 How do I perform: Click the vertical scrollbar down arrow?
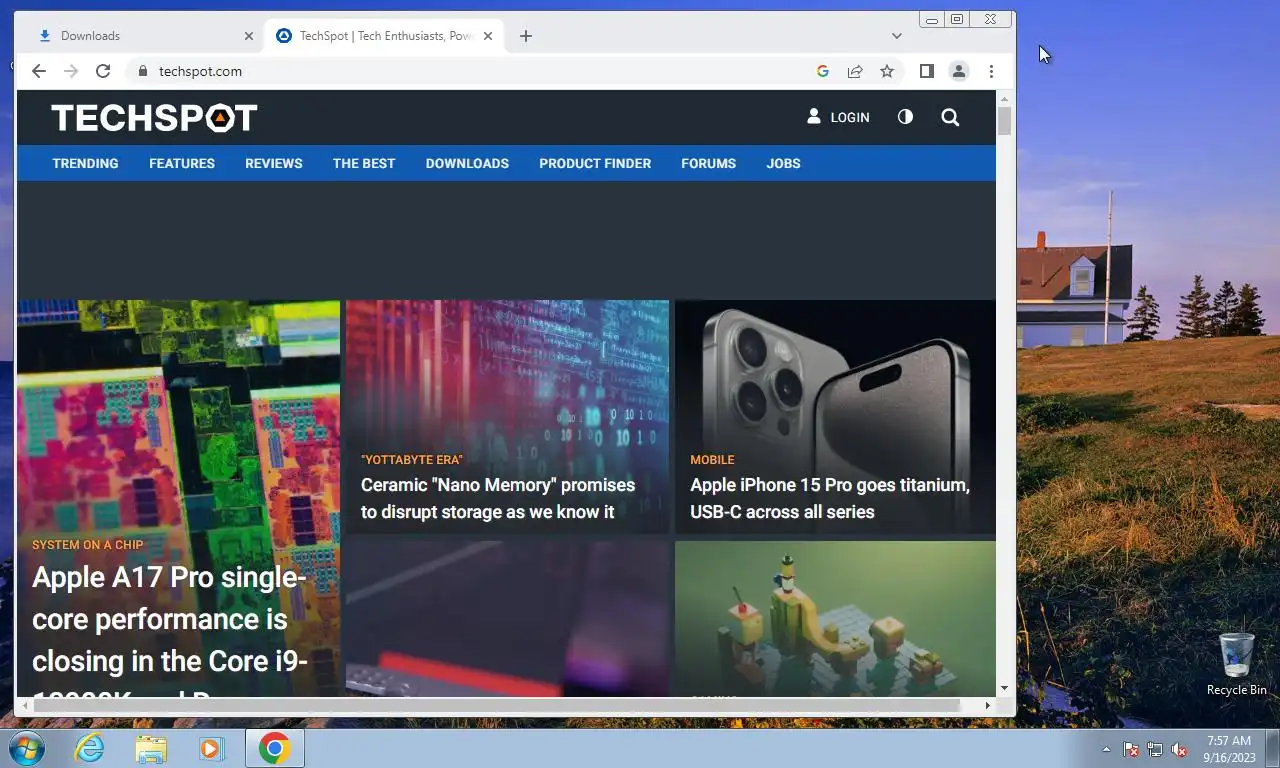[1005, 689]
